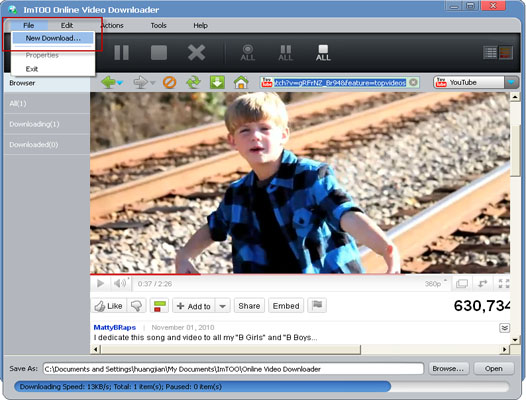The width and height of the screenshot is (526, 400).
Task: Stop the selected download
Action: pyautogui.click(x=159, y=53)
